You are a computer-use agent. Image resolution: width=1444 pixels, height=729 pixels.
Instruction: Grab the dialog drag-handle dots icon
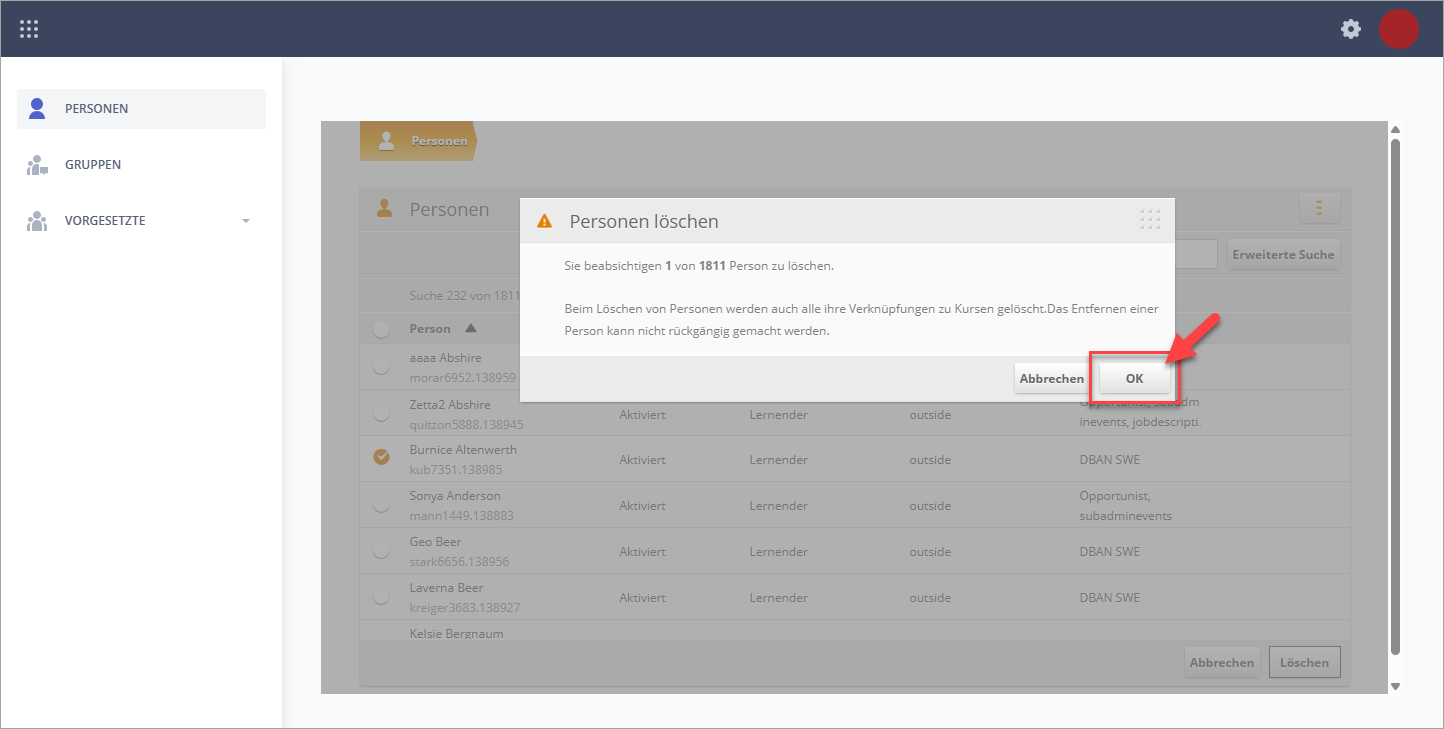[1149, 220]
